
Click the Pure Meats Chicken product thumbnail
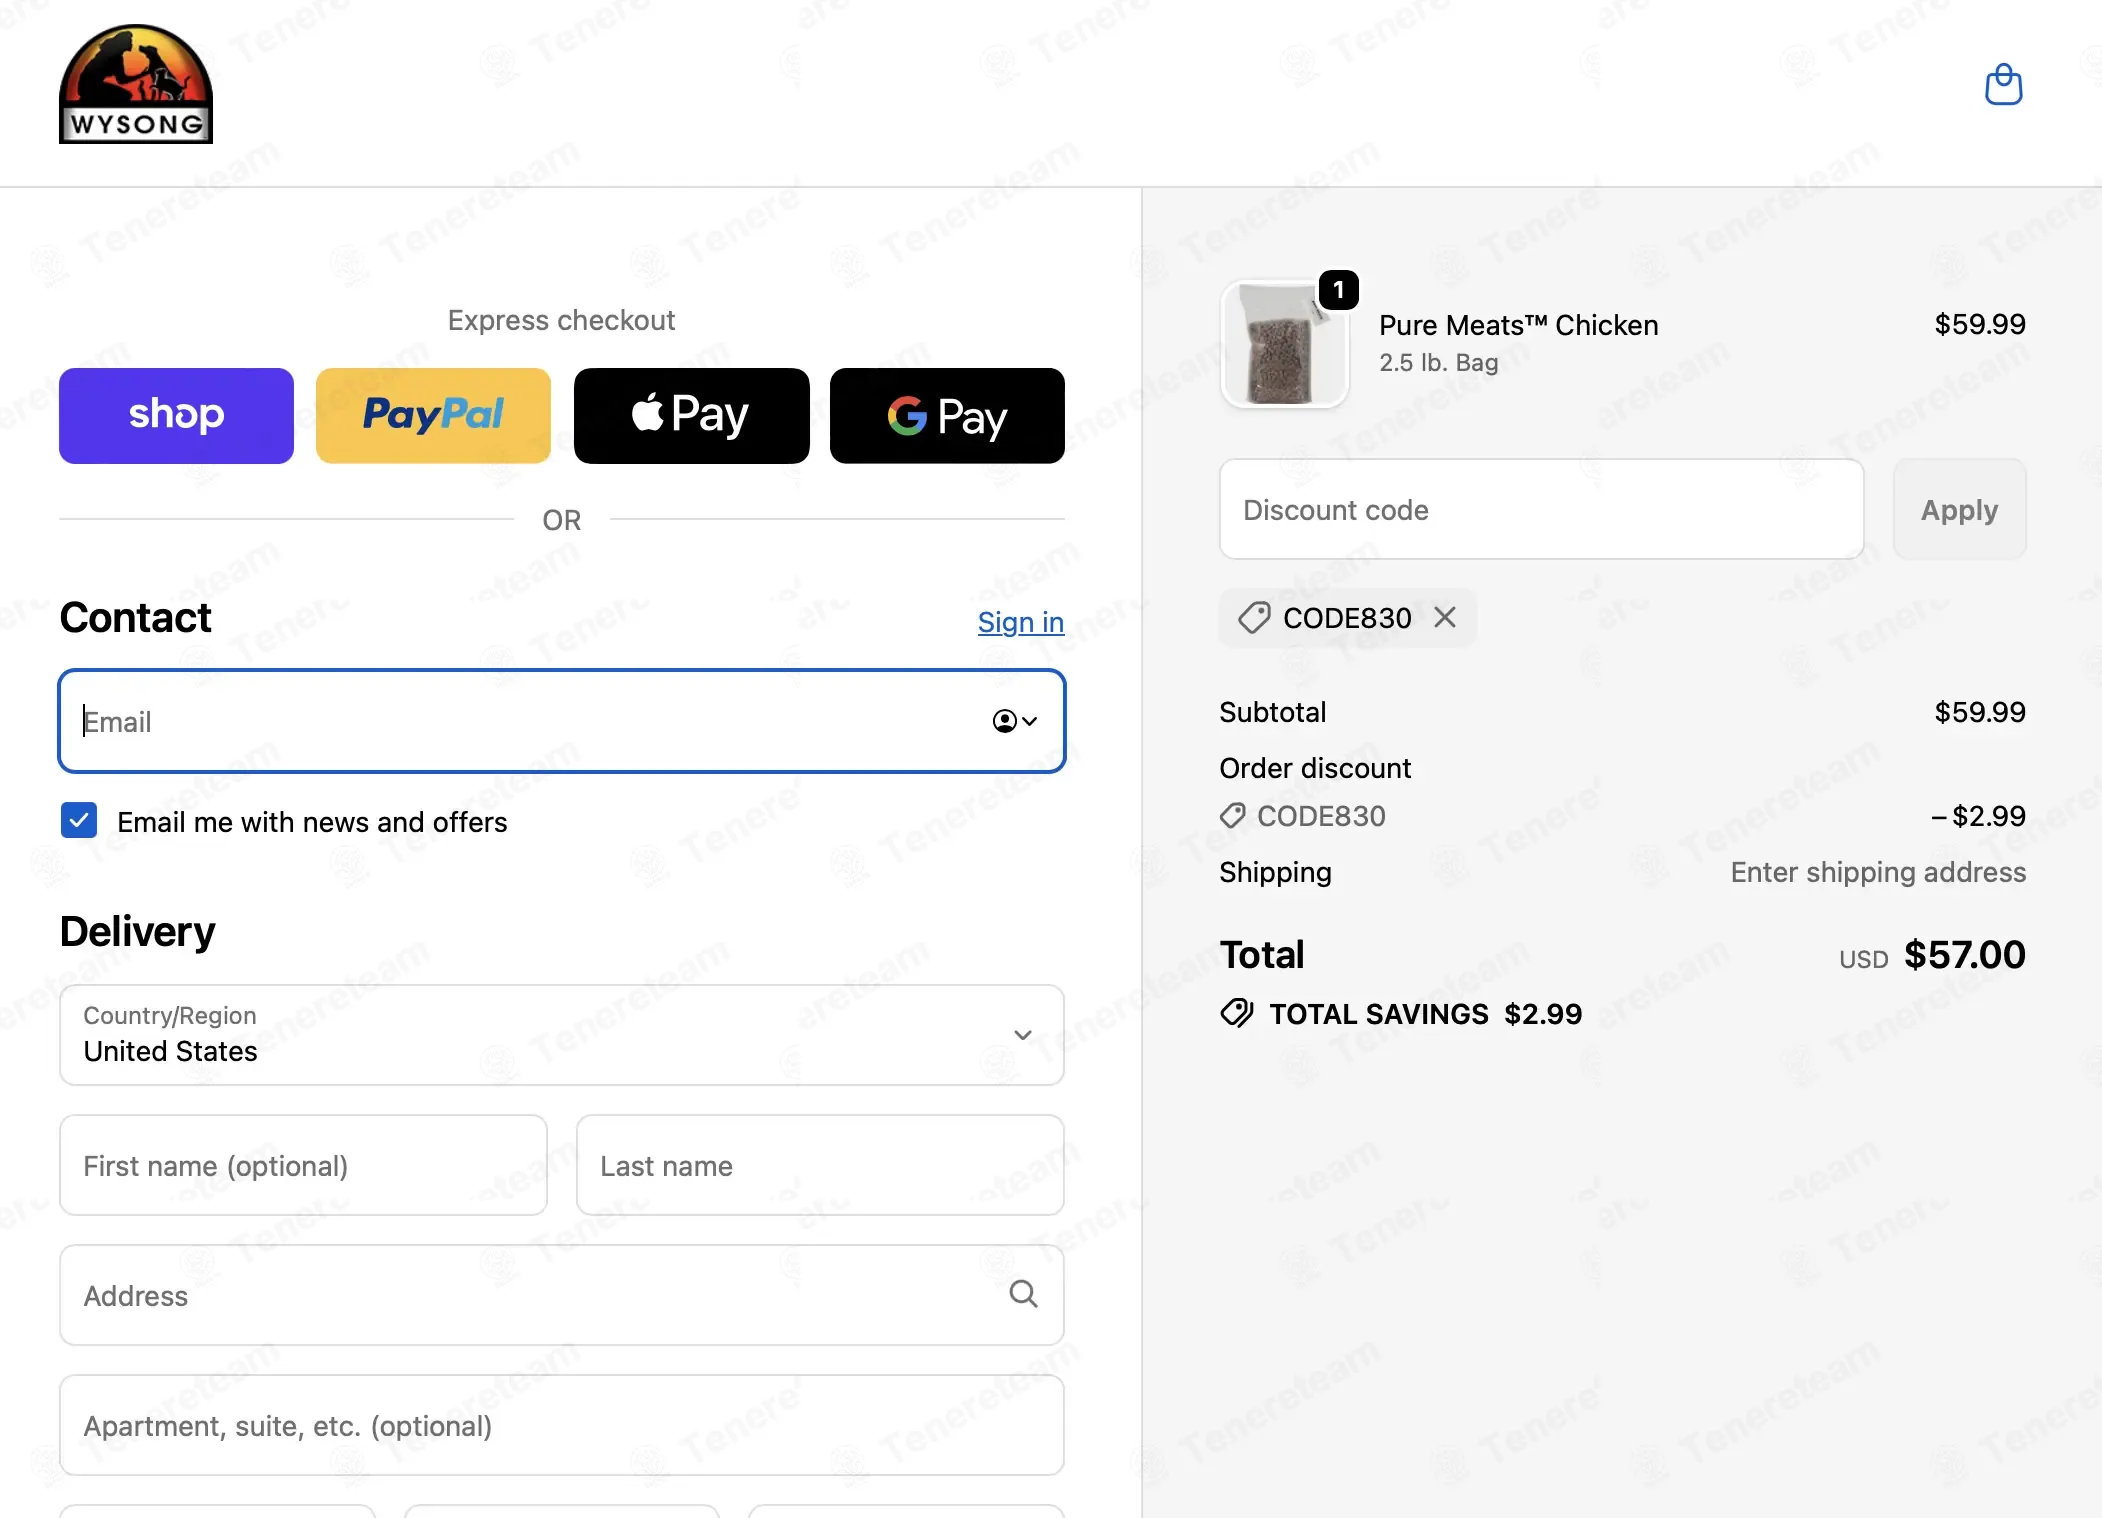(x=1284, y=344)
